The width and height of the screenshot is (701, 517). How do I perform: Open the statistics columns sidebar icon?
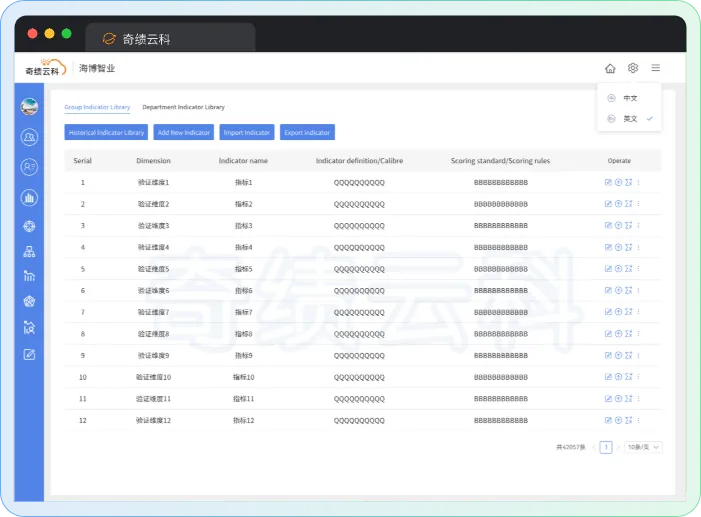[29, 276]
